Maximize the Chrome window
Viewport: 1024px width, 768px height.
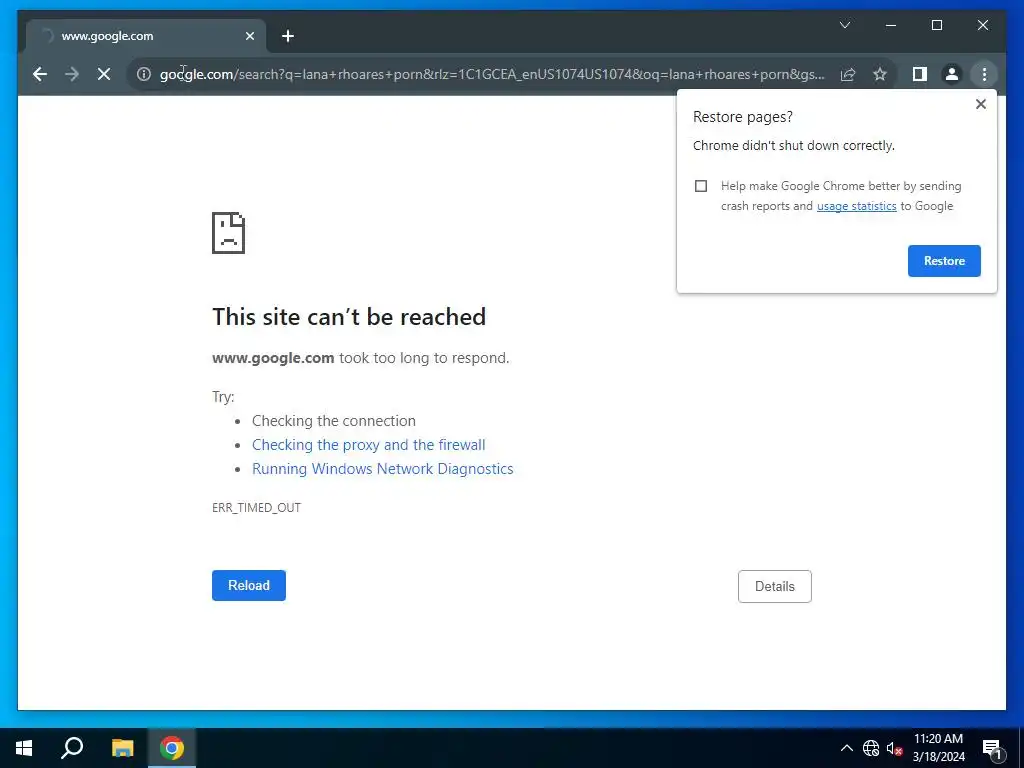pyautogui.click(x=936, y=25)
